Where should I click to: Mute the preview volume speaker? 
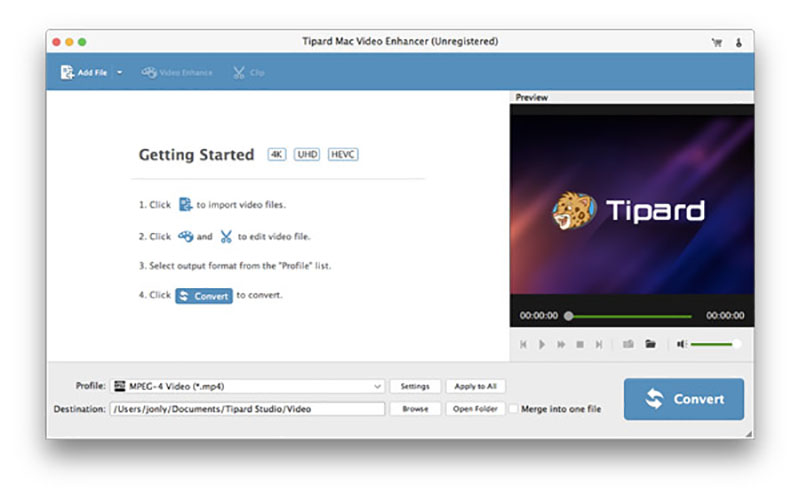(681, 344)
